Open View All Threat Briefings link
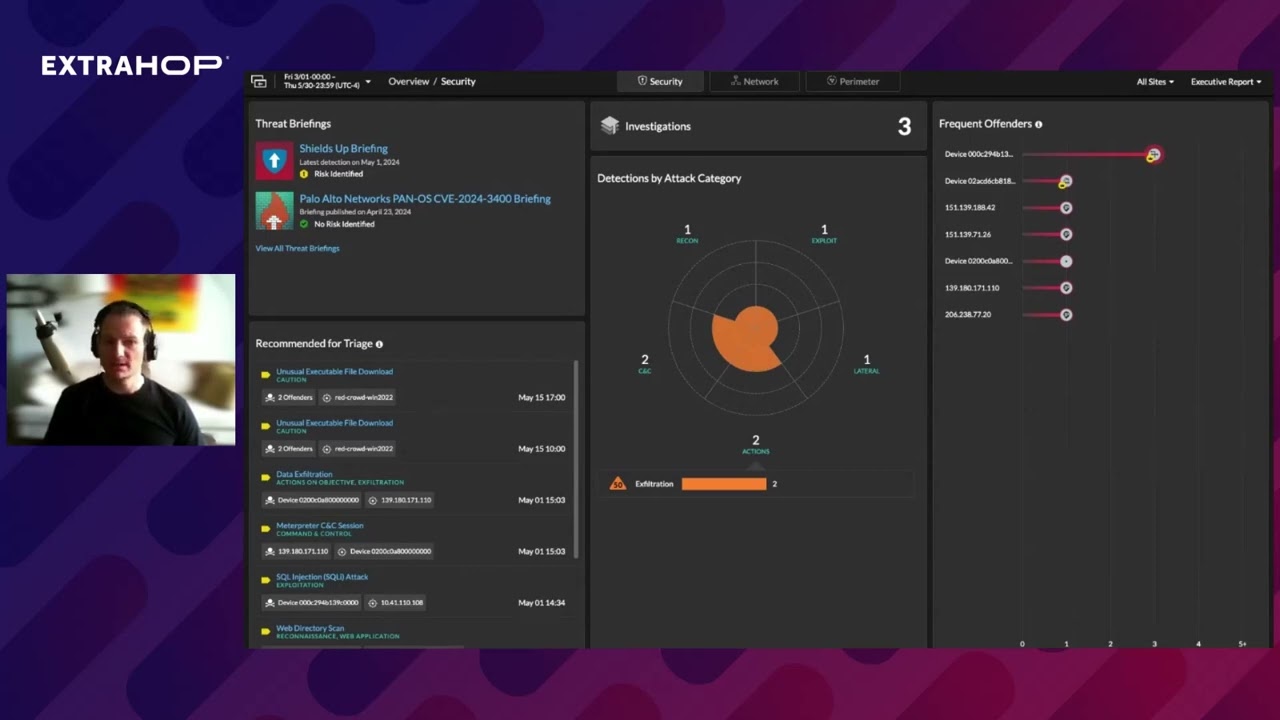The image size is (1280, 720). pos(297,248)
